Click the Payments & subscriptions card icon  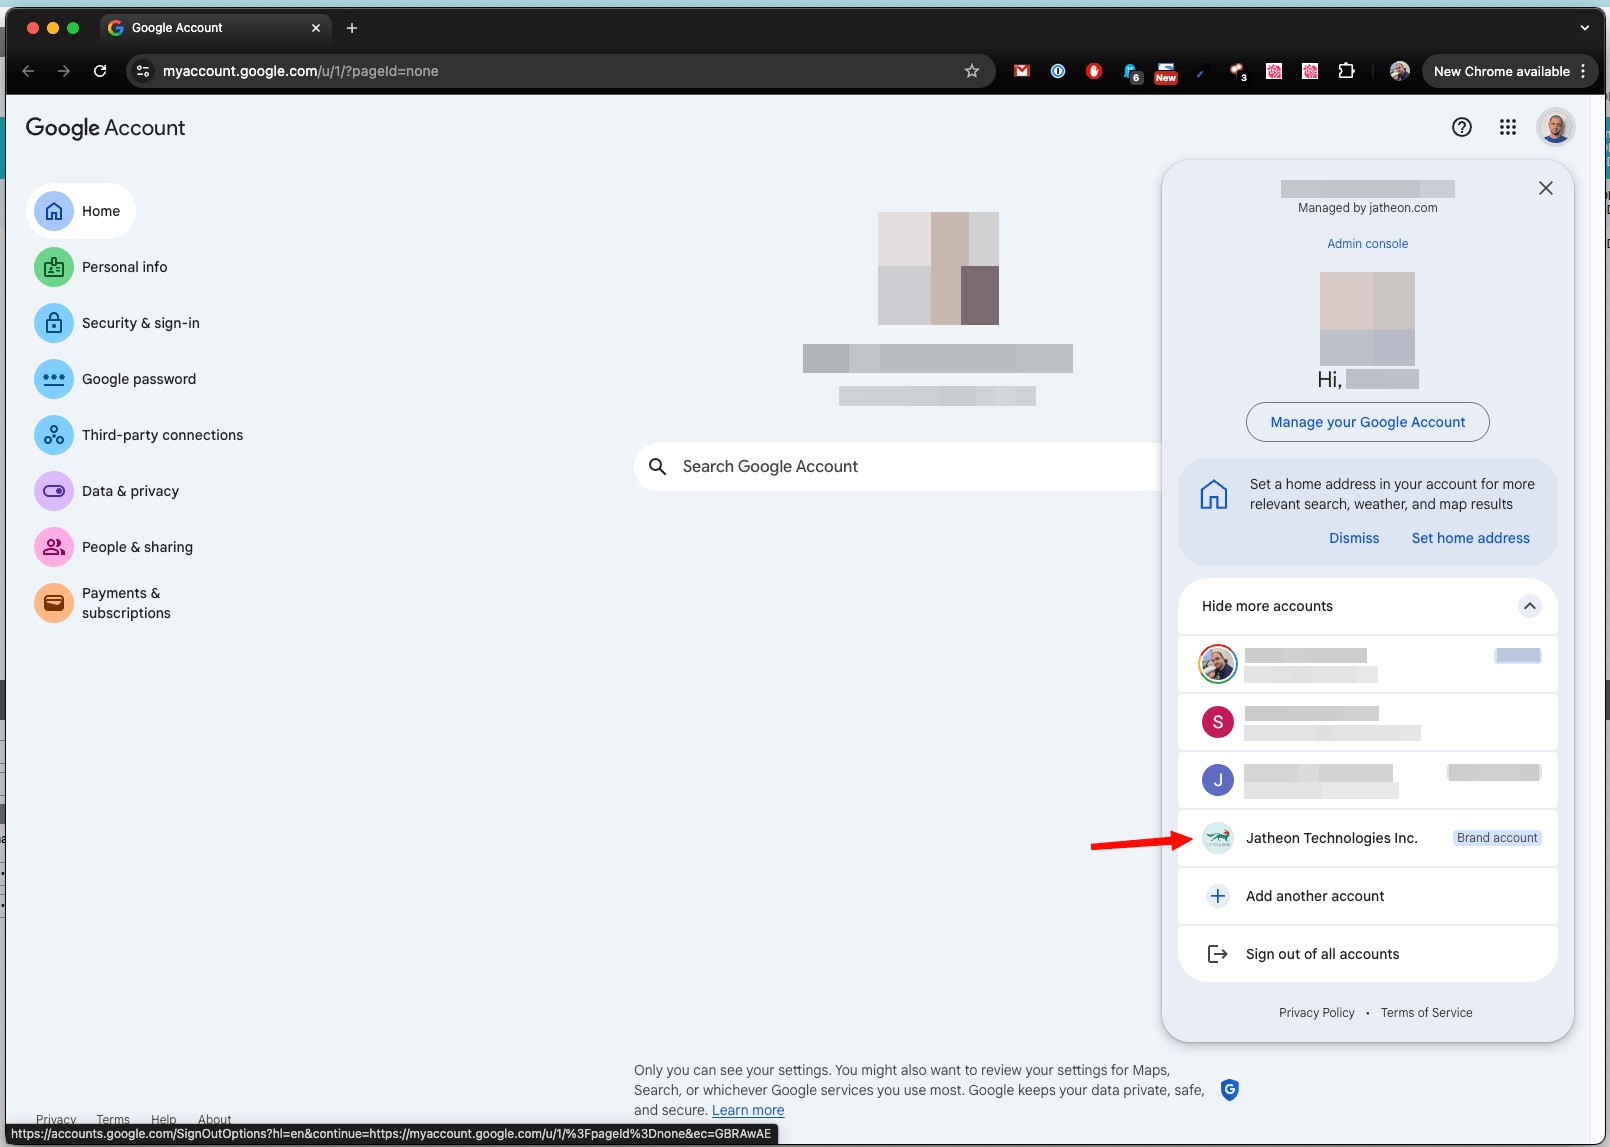[54, 603]
